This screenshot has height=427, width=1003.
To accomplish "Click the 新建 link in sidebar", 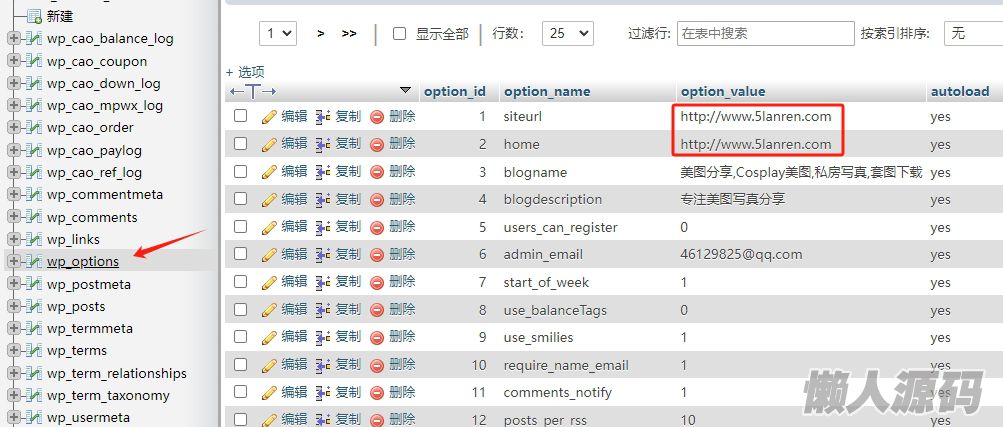I will pyautogui.click(x=60, y=16).
